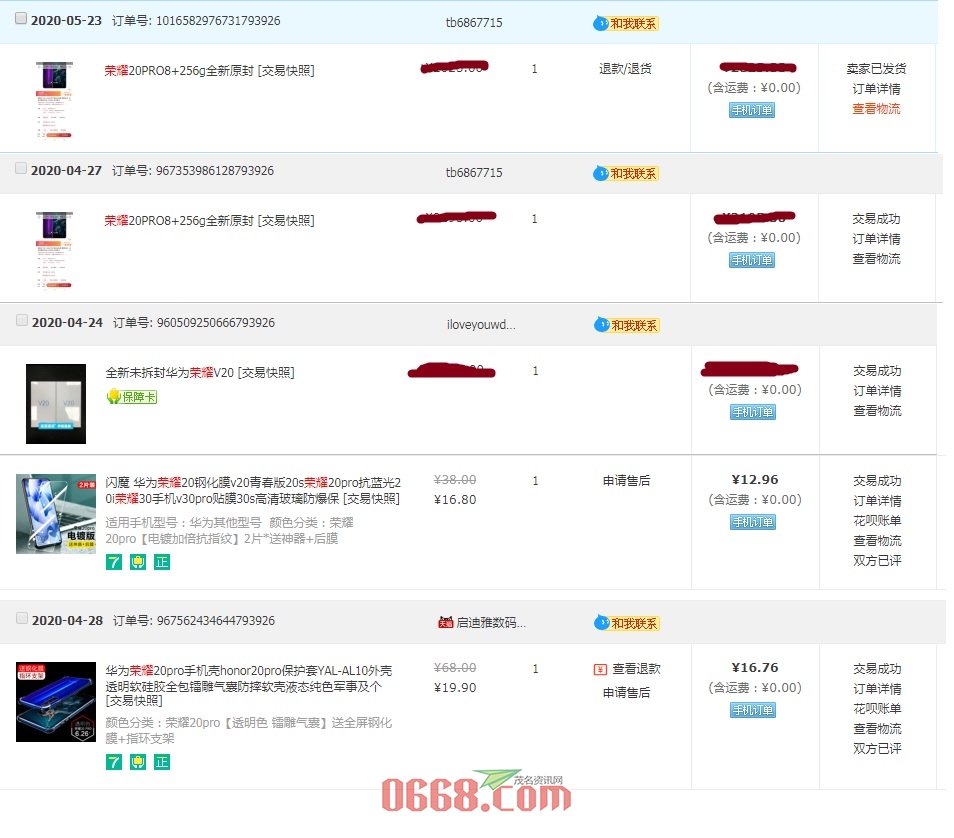Click the 正 genuine icon under 钢化膜 item
This screenshot has width=954, height=838.
point(161,562)
